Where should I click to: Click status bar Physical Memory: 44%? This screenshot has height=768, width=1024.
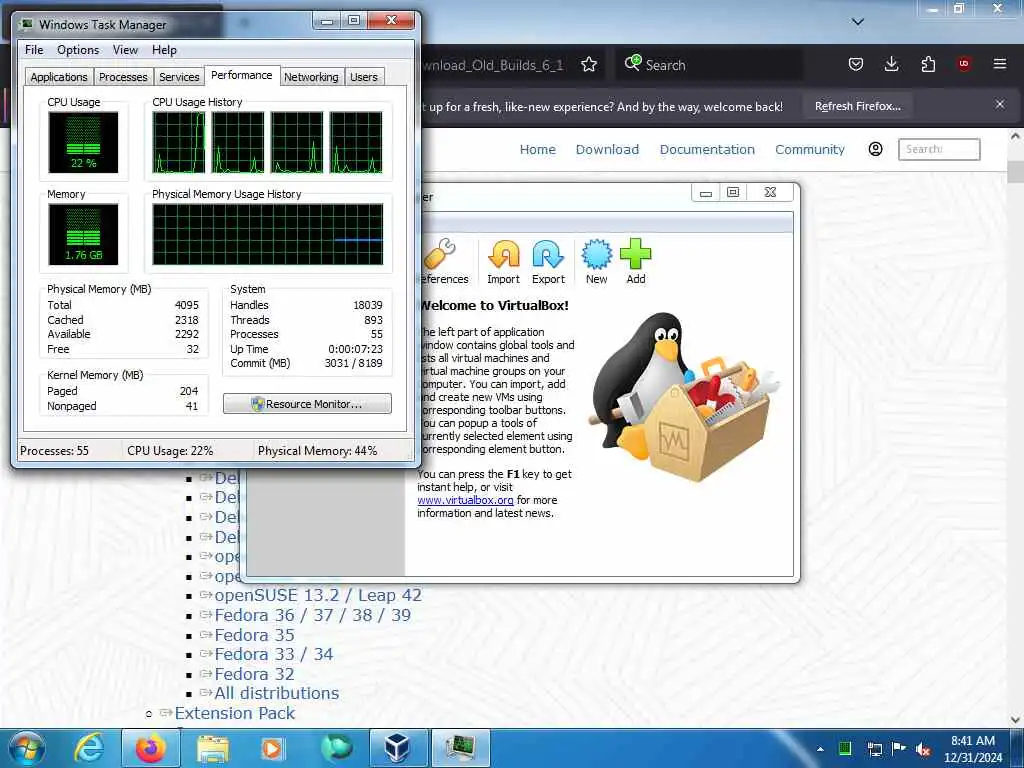tap(317, 451)
